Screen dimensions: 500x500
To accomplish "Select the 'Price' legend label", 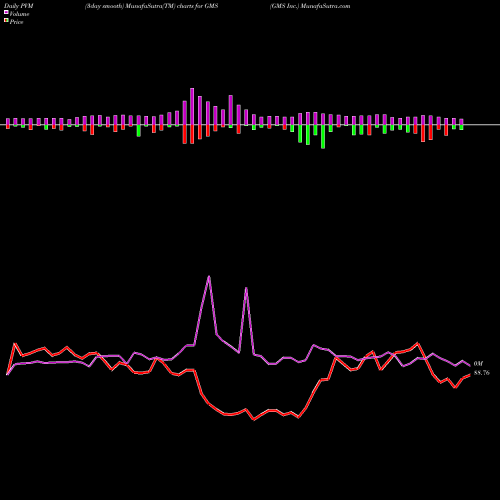I will click(x=16, y=22).
